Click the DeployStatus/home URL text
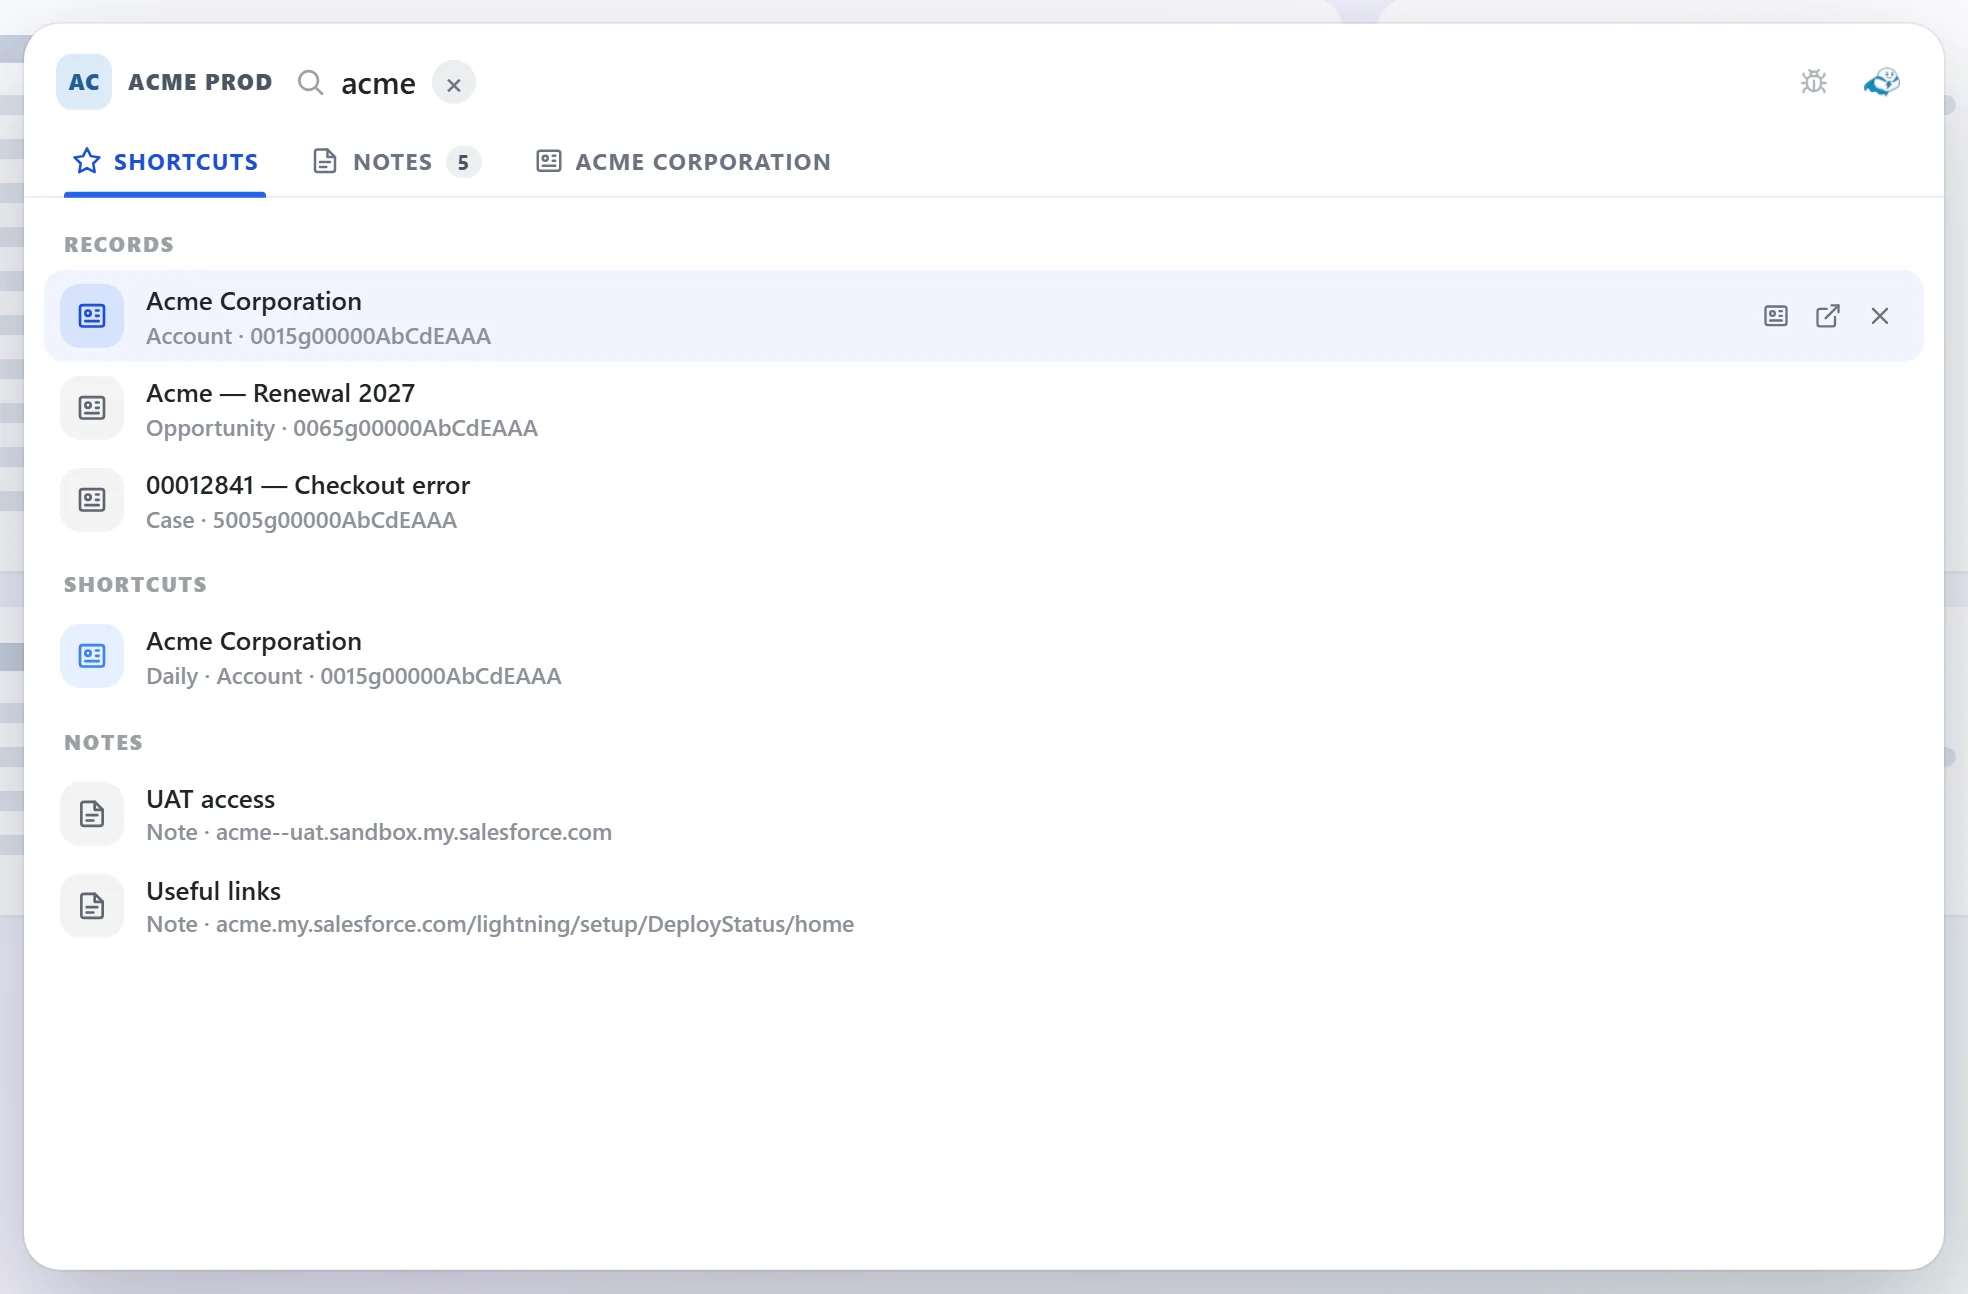Screen dimensions: 1968x1294 (535, 924)
